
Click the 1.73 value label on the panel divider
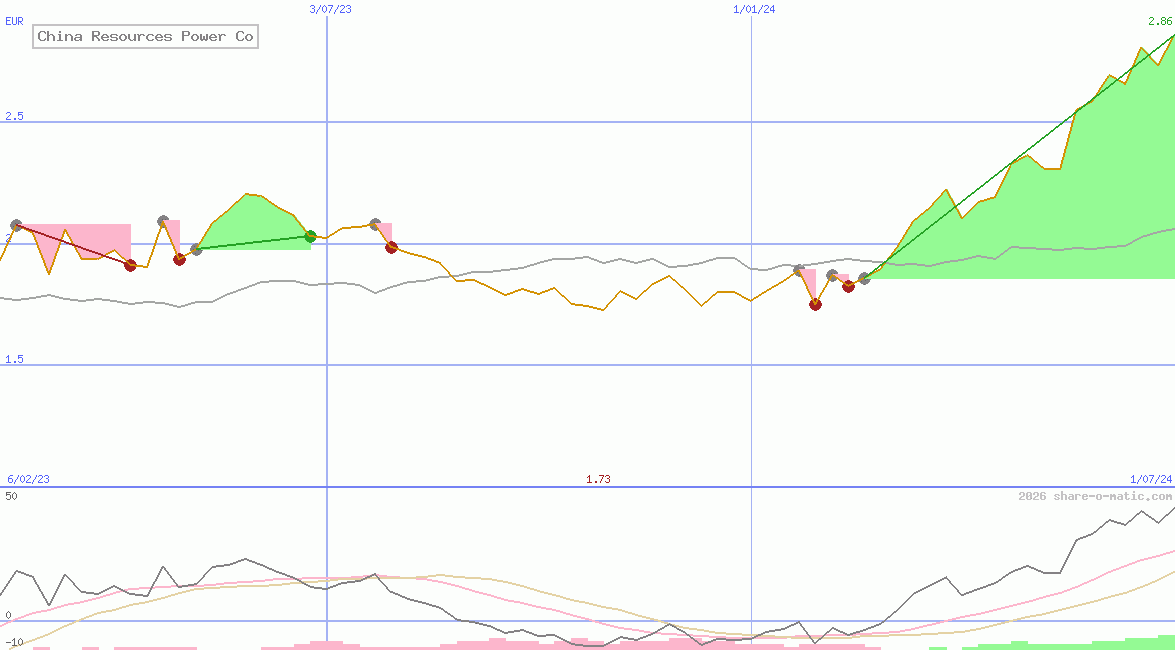(597, 480)
